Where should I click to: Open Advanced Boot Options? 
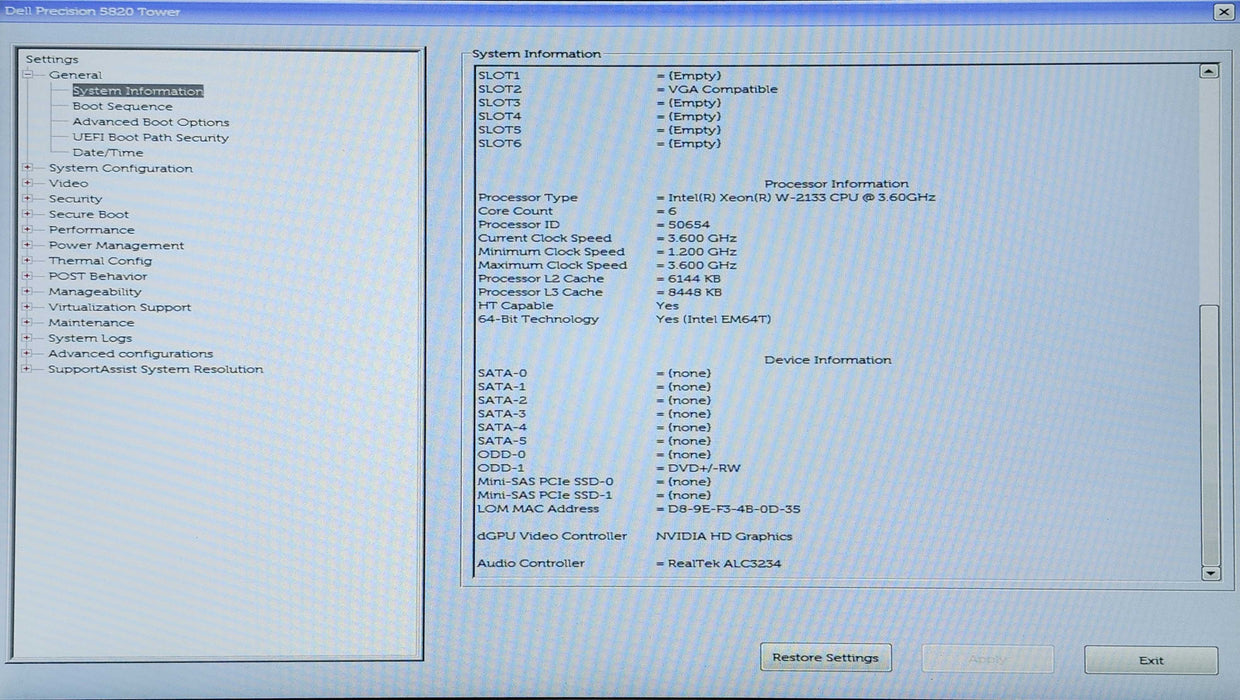coord(151,122)
